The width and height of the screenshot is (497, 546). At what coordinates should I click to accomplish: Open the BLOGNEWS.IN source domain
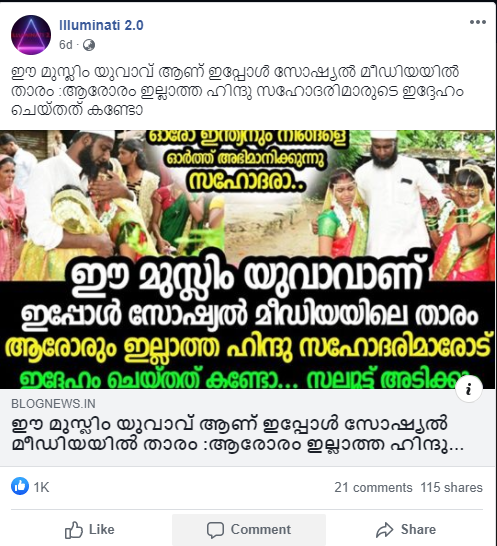coord(53,404)
